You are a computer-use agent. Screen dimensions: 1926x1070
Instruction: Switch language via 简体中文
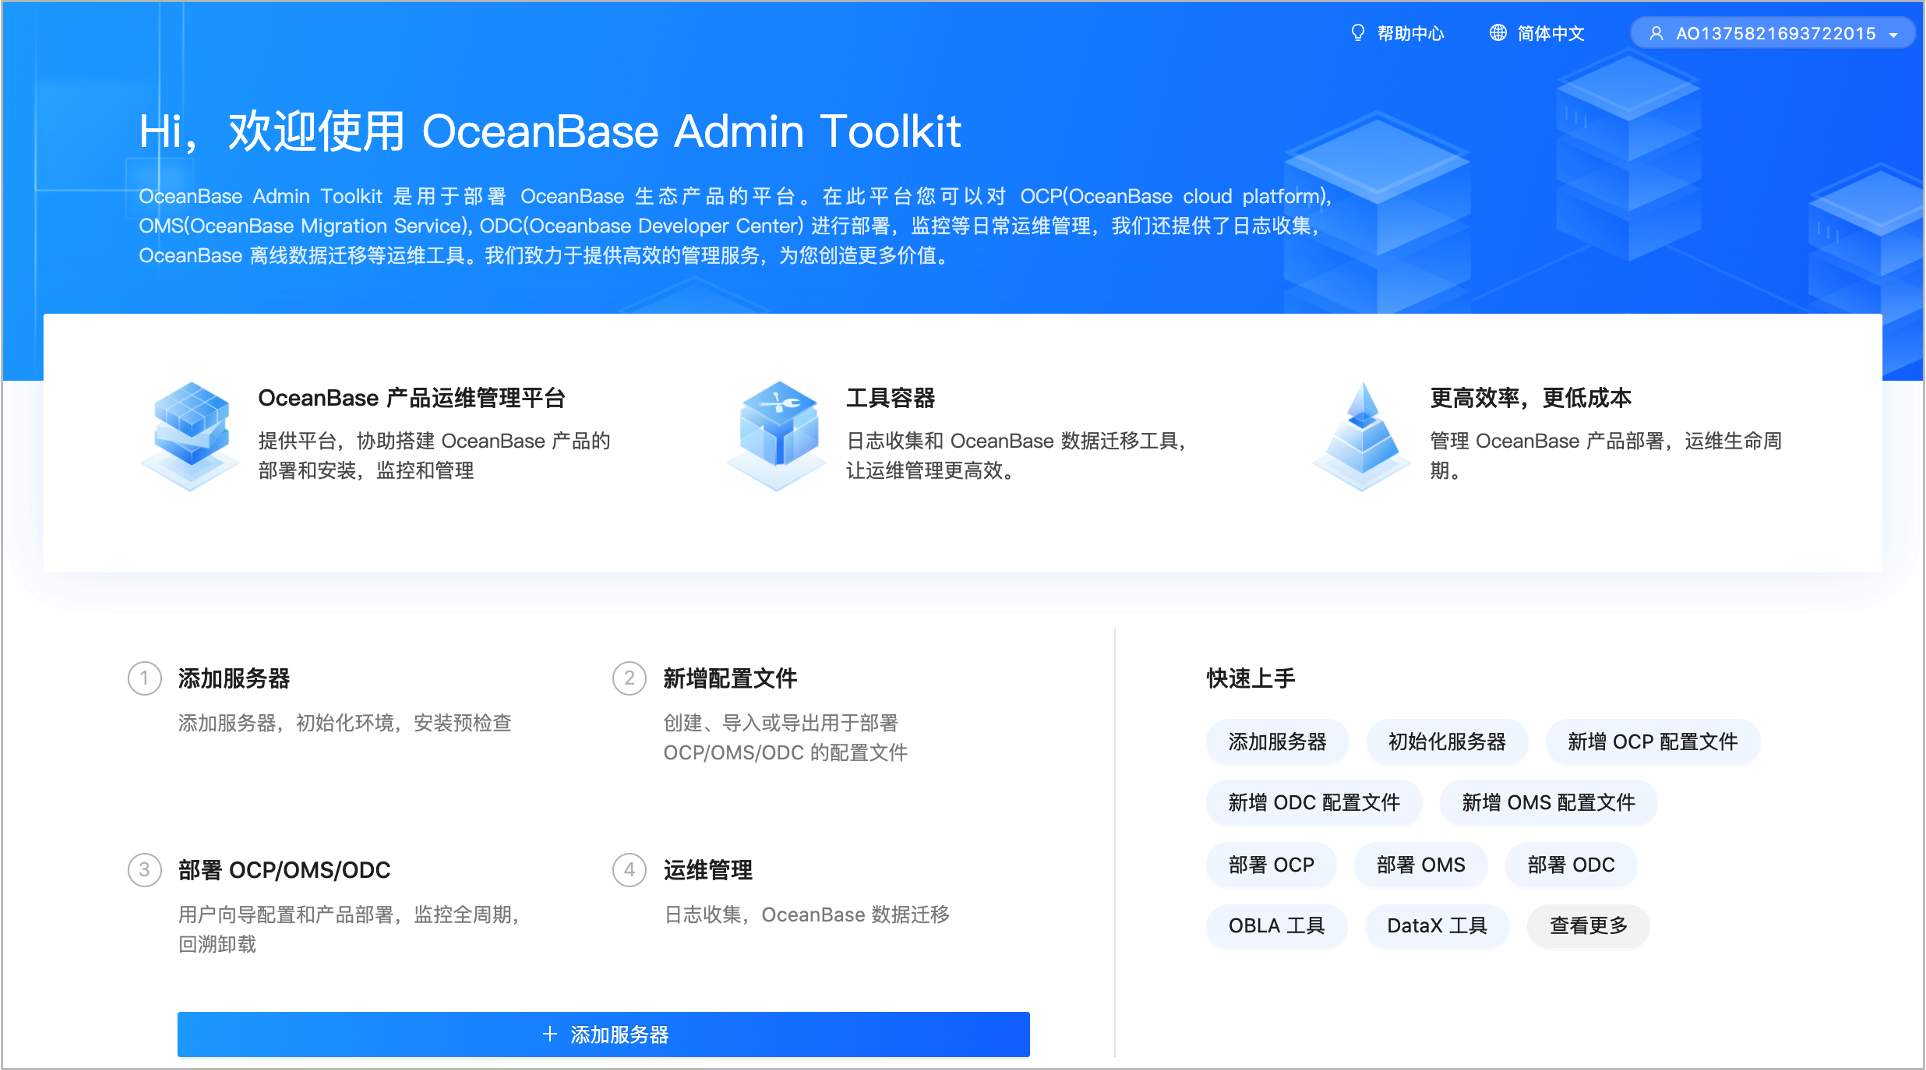pyautogui.click(x=1537, y=33)
